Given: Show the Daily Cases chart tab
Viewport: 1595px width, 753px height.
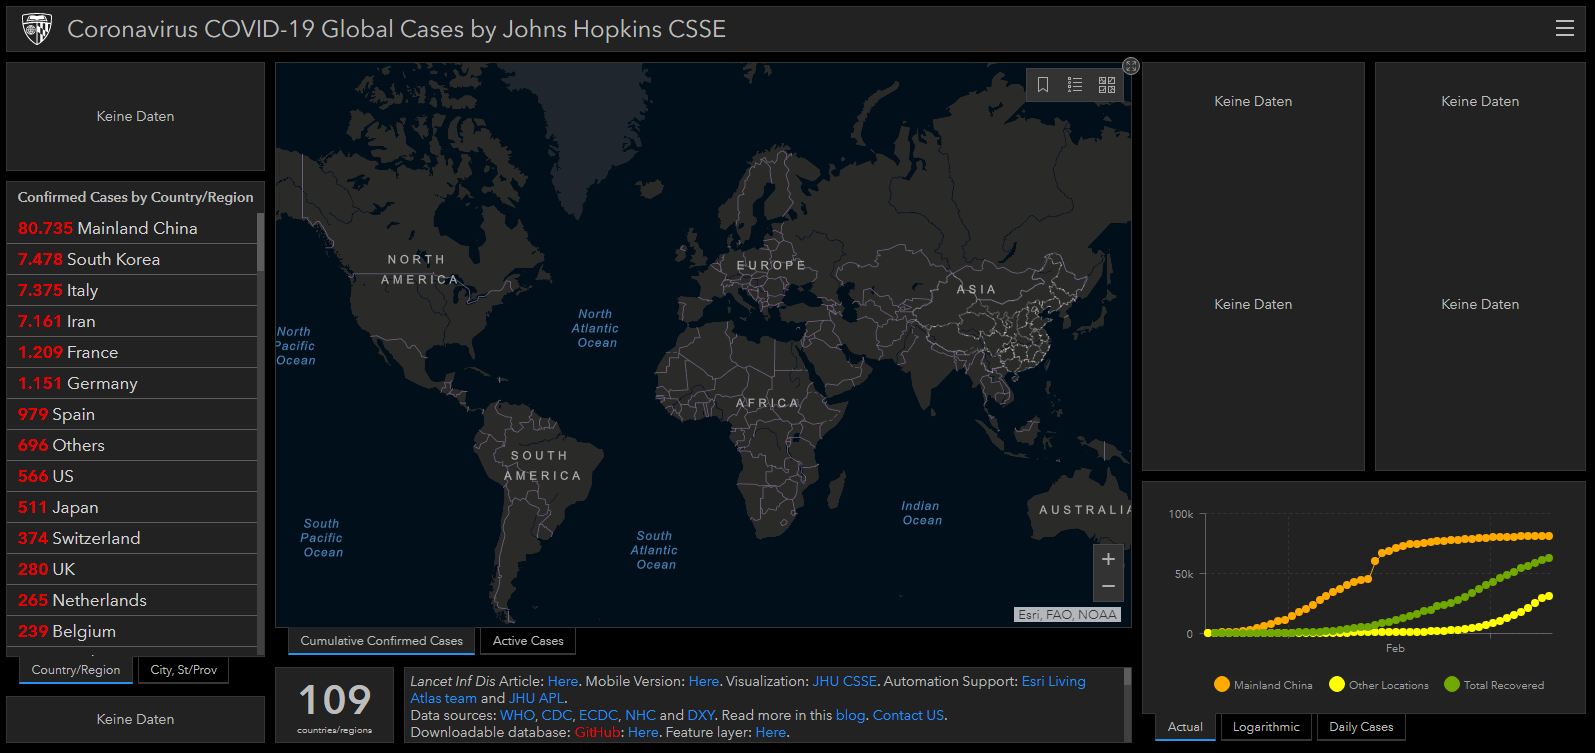Looking at the screenshot, I should coord(1361,727).
